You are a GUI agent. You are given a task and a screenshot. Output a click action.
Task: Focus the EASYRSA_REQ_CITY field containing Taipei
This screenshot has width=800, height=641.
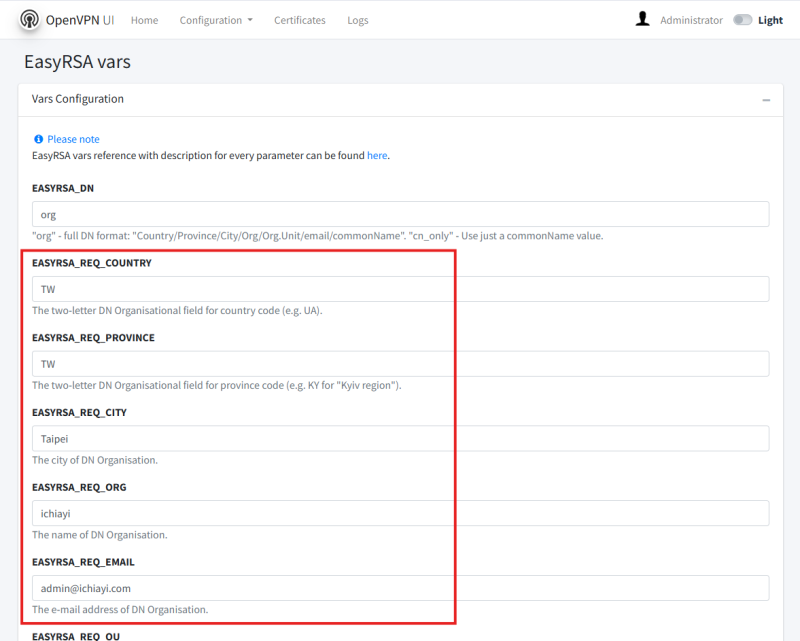[401, 439]
